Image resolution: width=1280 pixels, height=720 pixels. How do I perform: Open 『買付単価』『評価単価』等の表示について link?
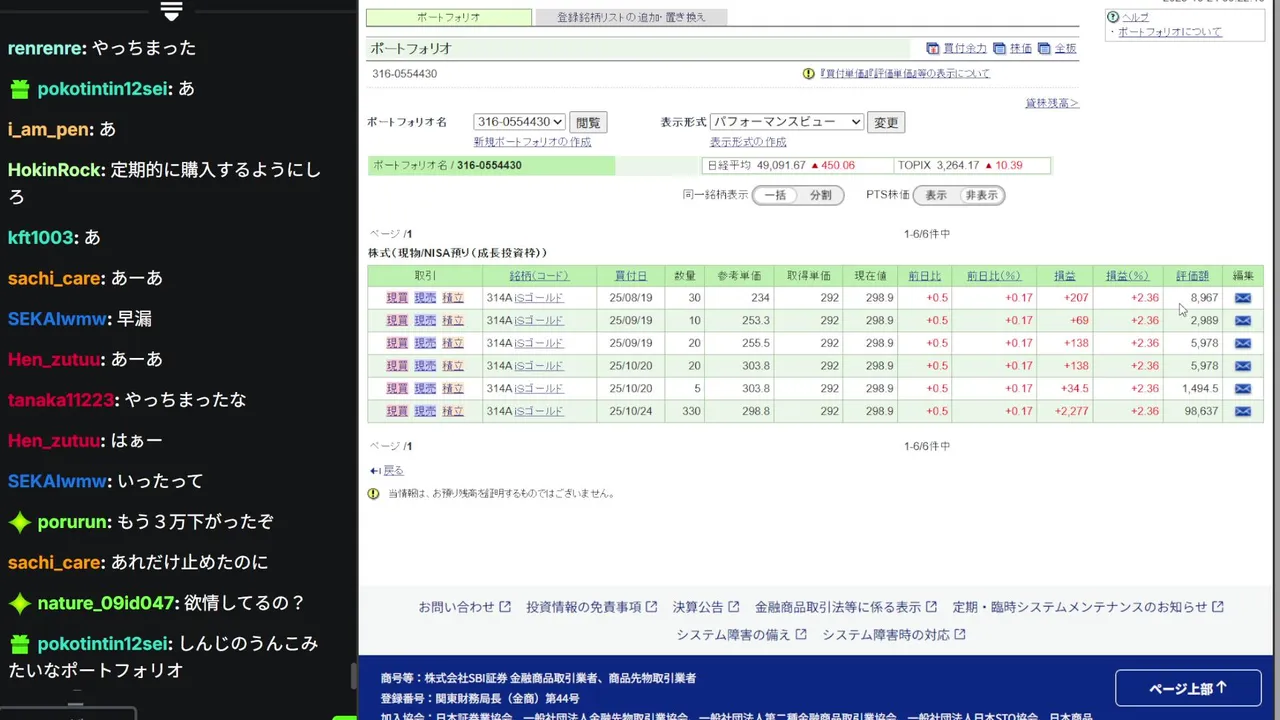904,74
